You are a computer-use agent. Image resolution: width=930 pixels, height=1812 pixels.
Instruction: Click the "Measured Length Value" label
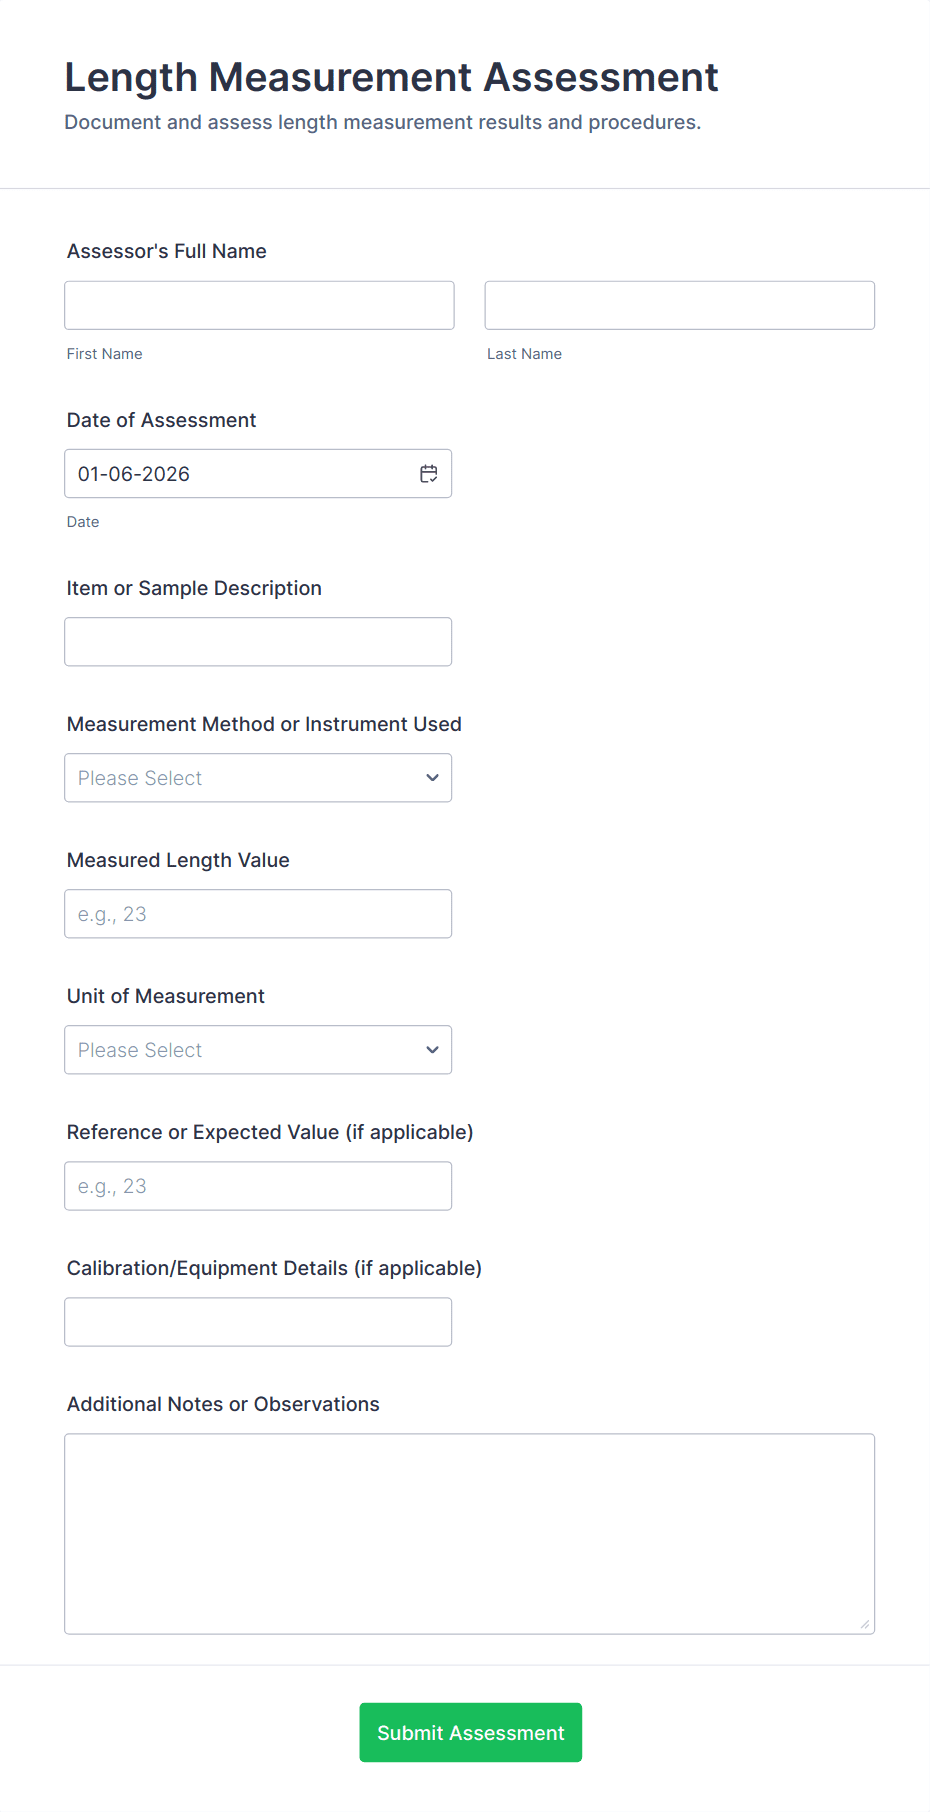pyautogui.click(x=178, y=860)
